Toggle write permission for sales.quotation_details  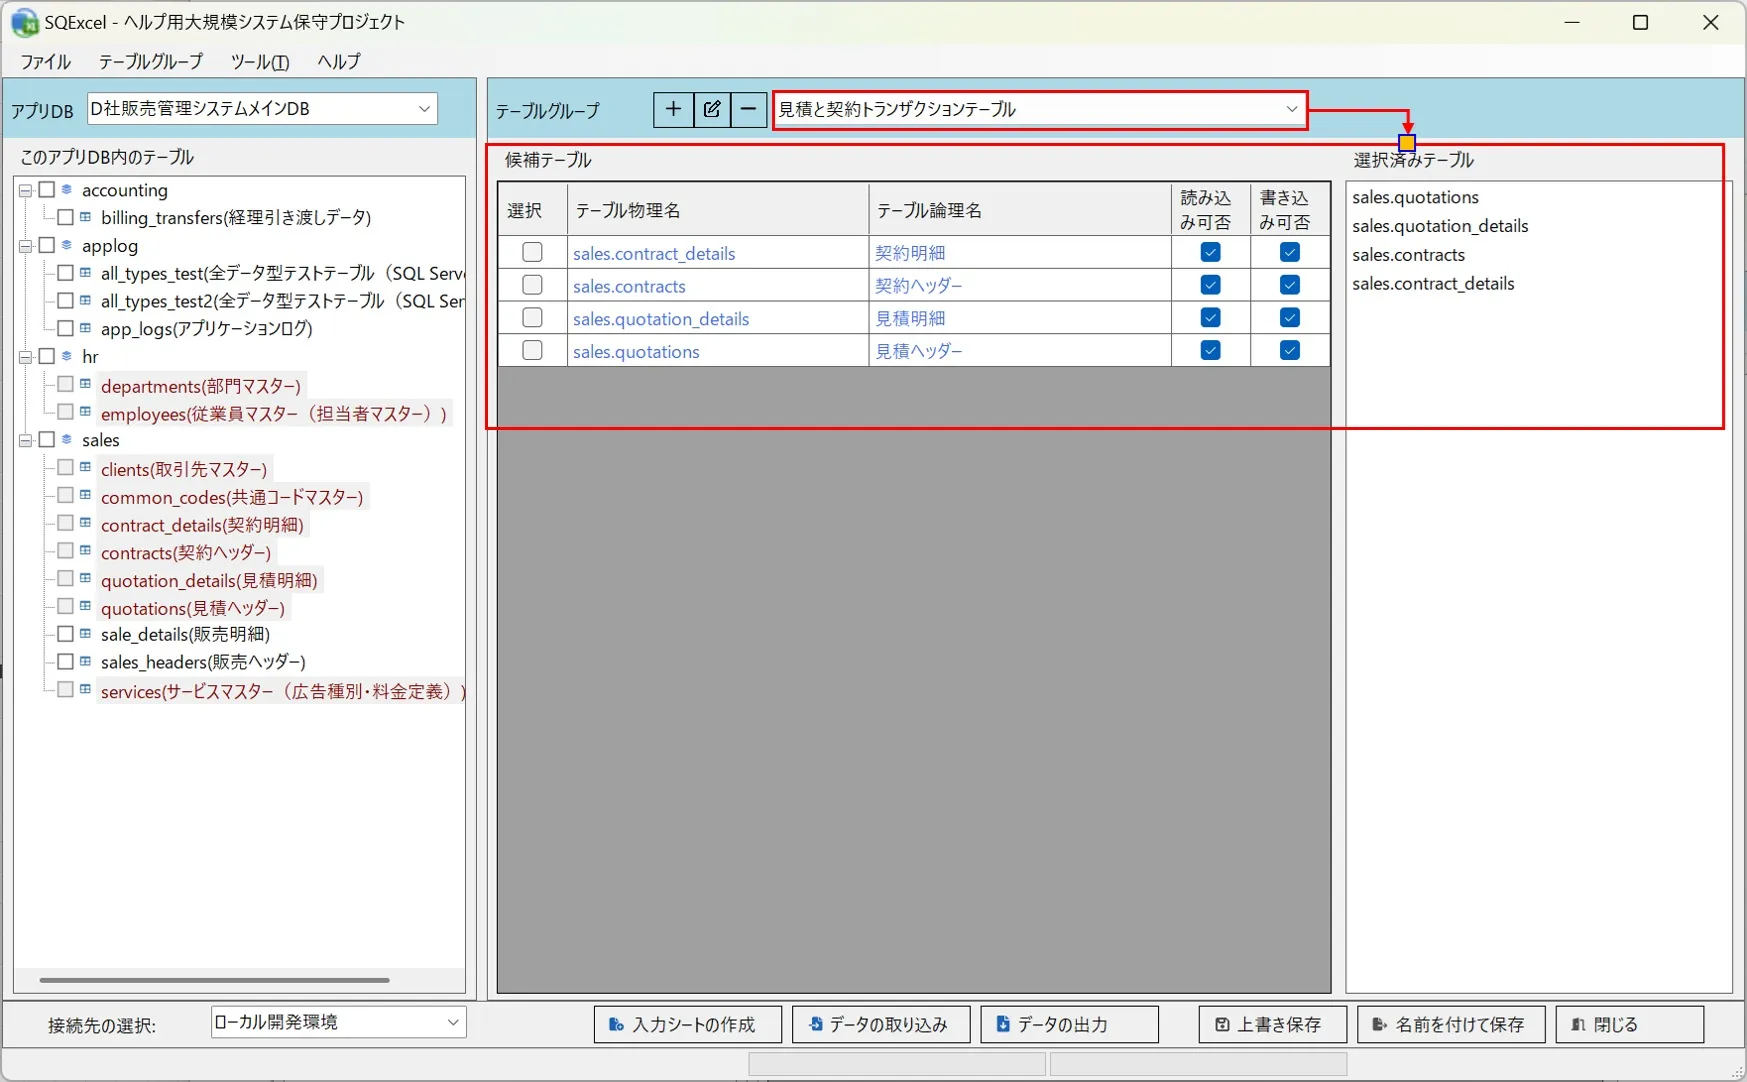click(1290, 318)
